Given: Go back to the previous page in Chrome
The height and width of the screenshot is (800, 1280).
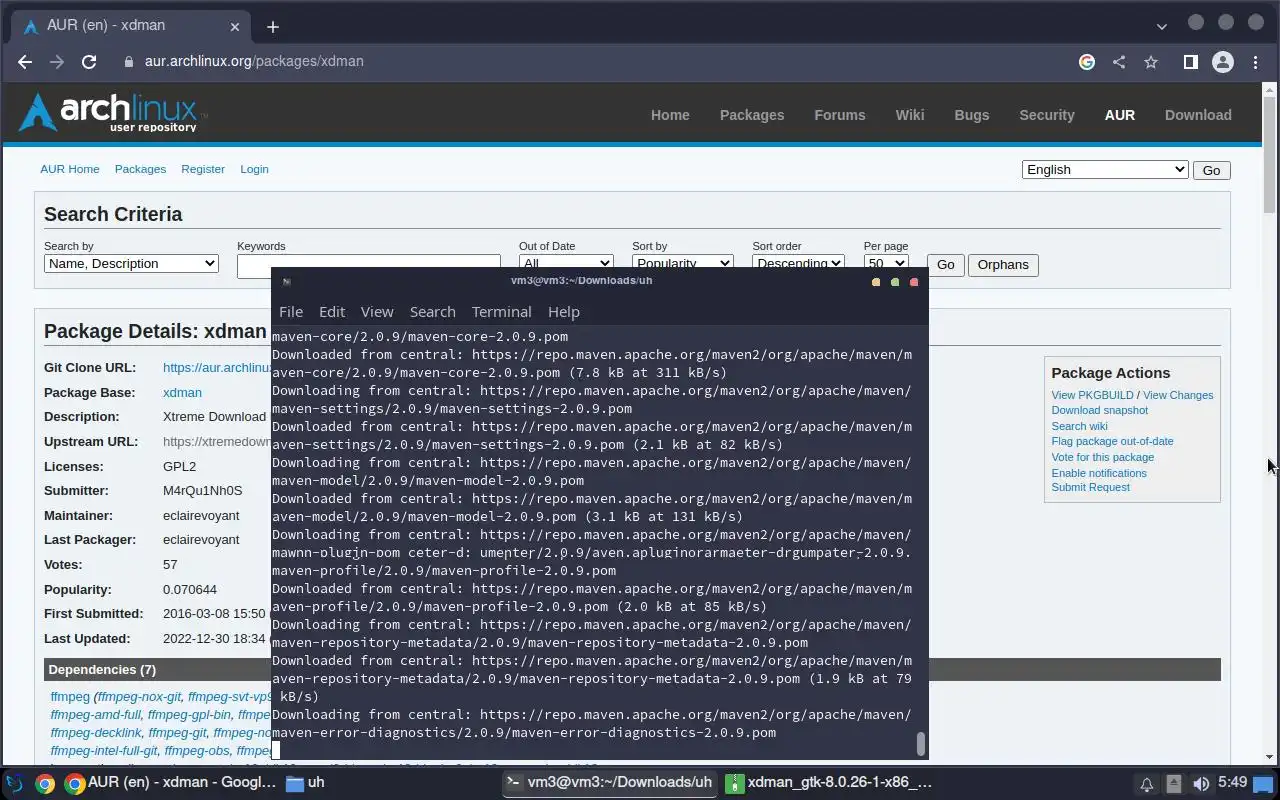Looking at the screenshot, I should point(25,62).
